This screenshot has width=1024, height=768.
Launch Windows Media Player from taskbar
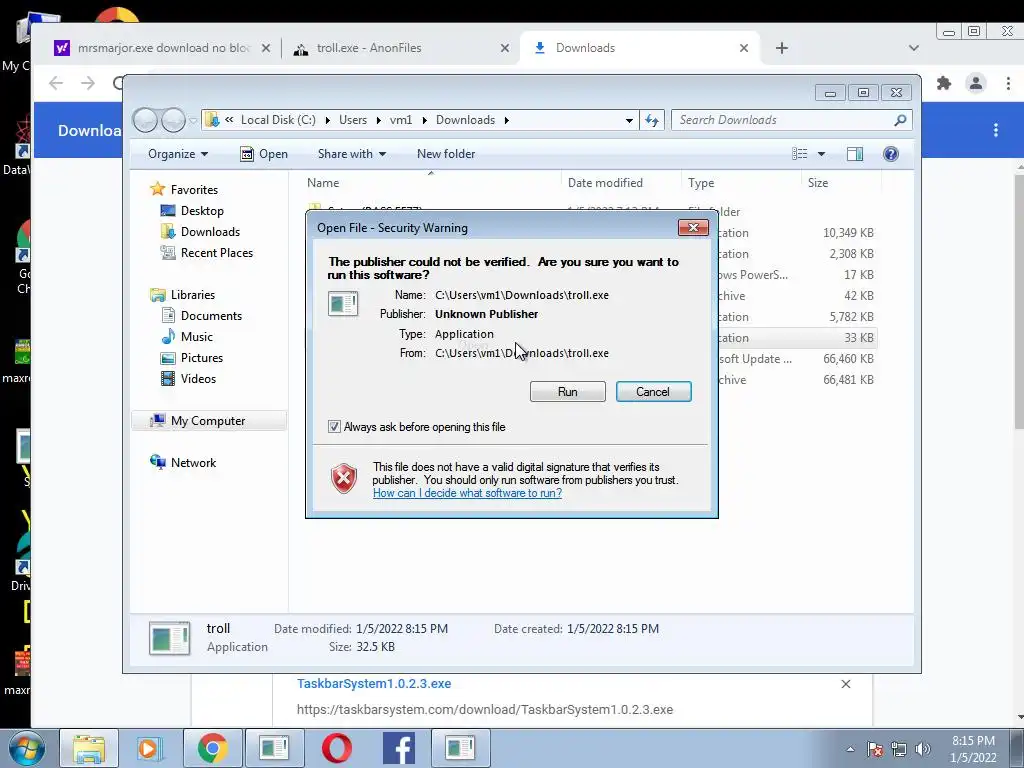pyautogui.click(x=150, y=748)
